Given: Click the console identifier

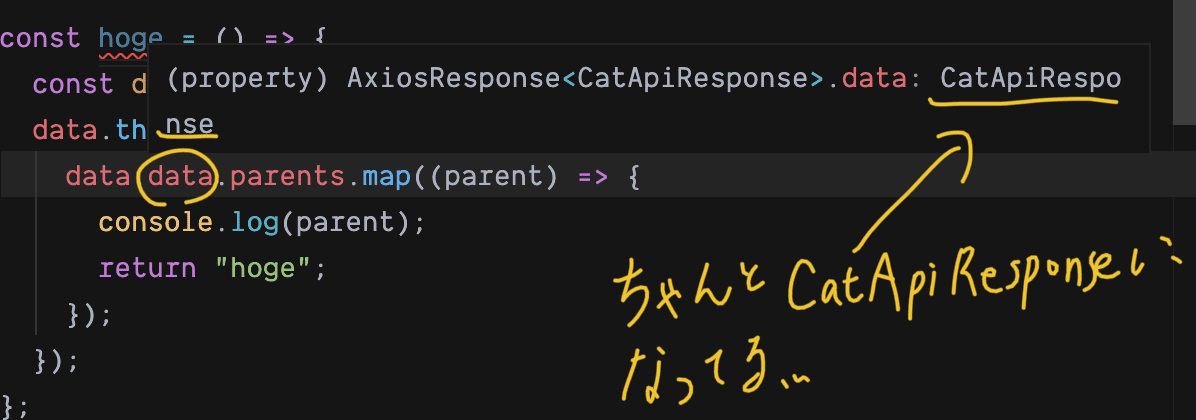Looking at the screenshot, I should coord(156,222).
